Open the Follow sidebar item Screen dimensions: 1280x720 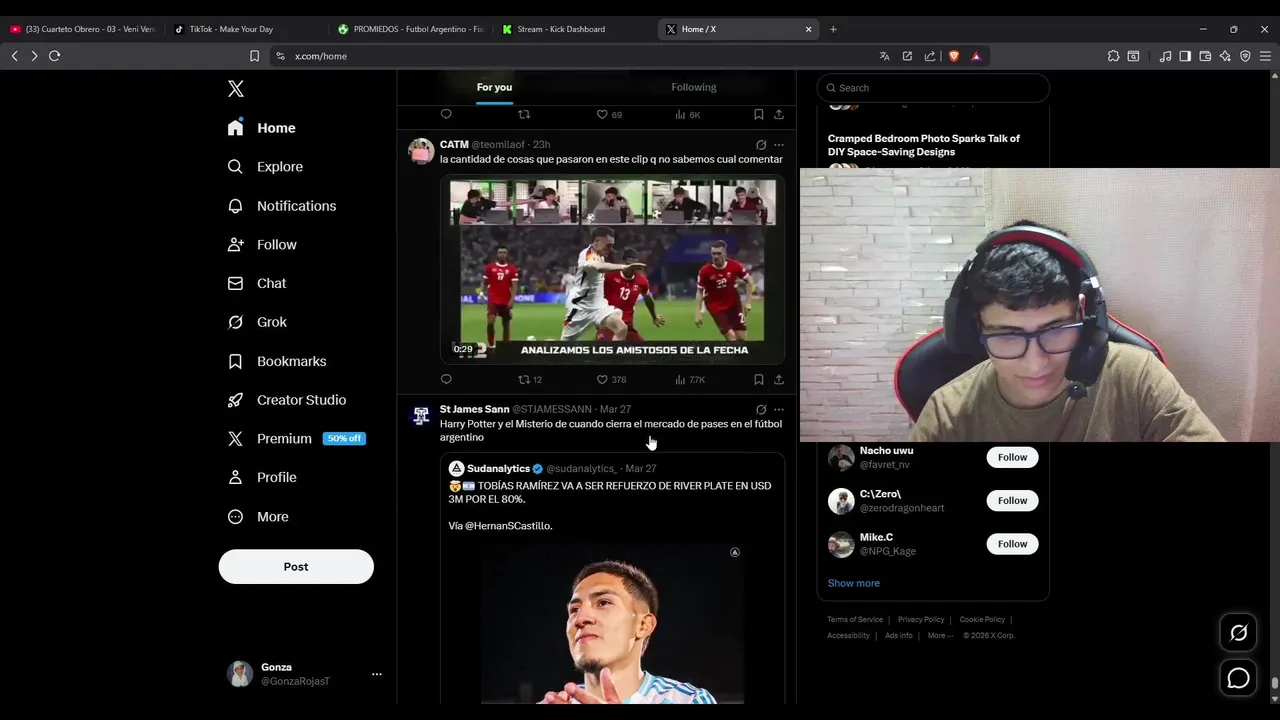click(x=262, y=245)
